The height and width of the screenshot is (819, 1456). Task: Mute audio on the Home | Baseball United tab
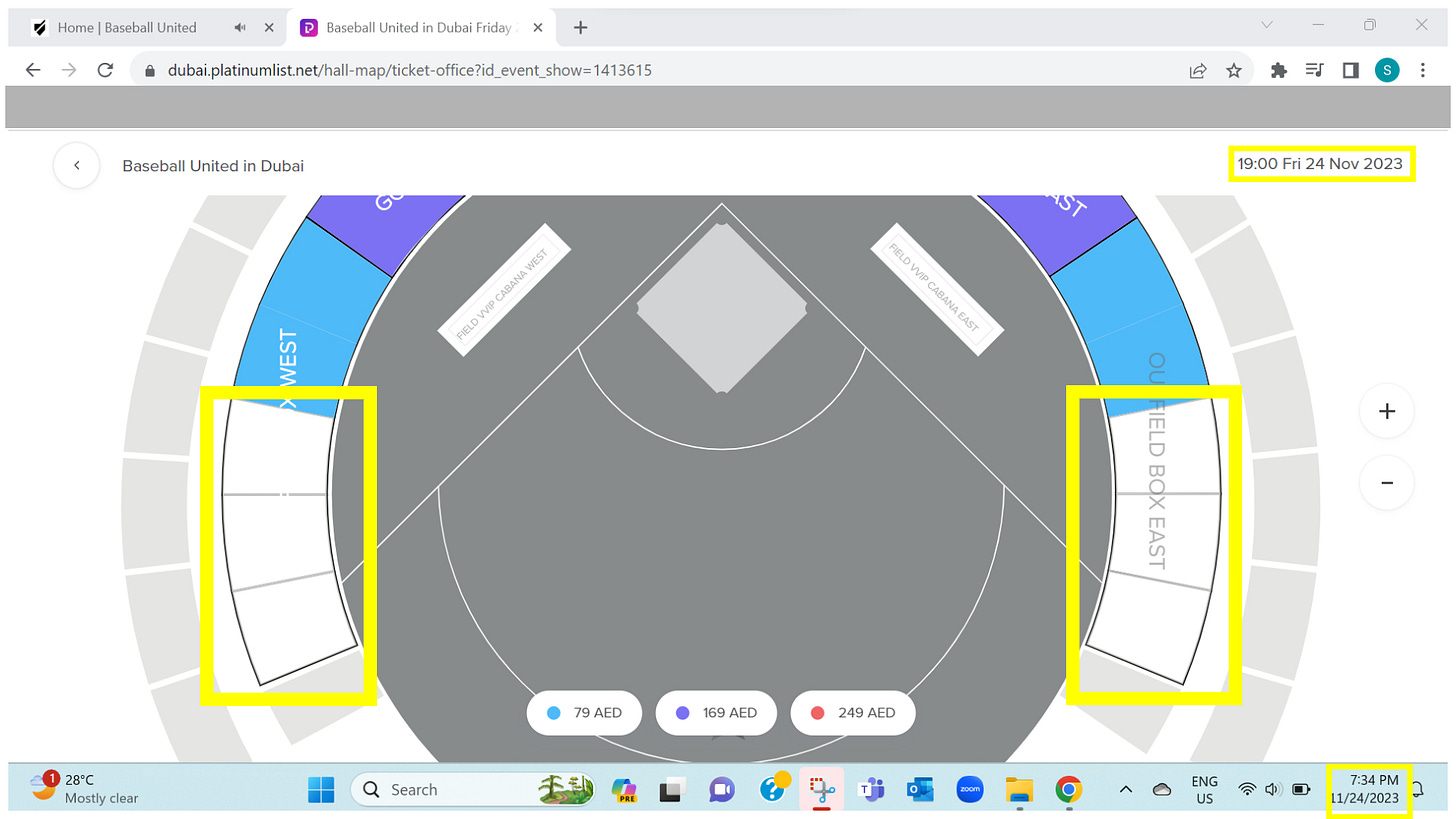240,27
